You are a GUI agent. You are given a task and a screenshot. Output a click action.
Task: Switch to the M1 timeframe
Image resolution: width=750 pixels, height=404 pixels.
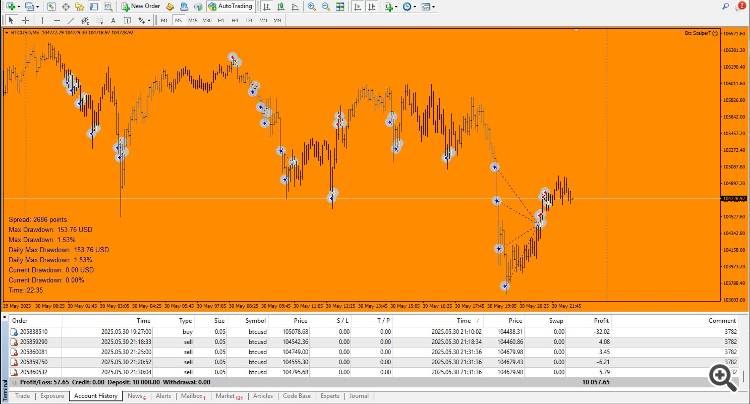tap(164, 21)
